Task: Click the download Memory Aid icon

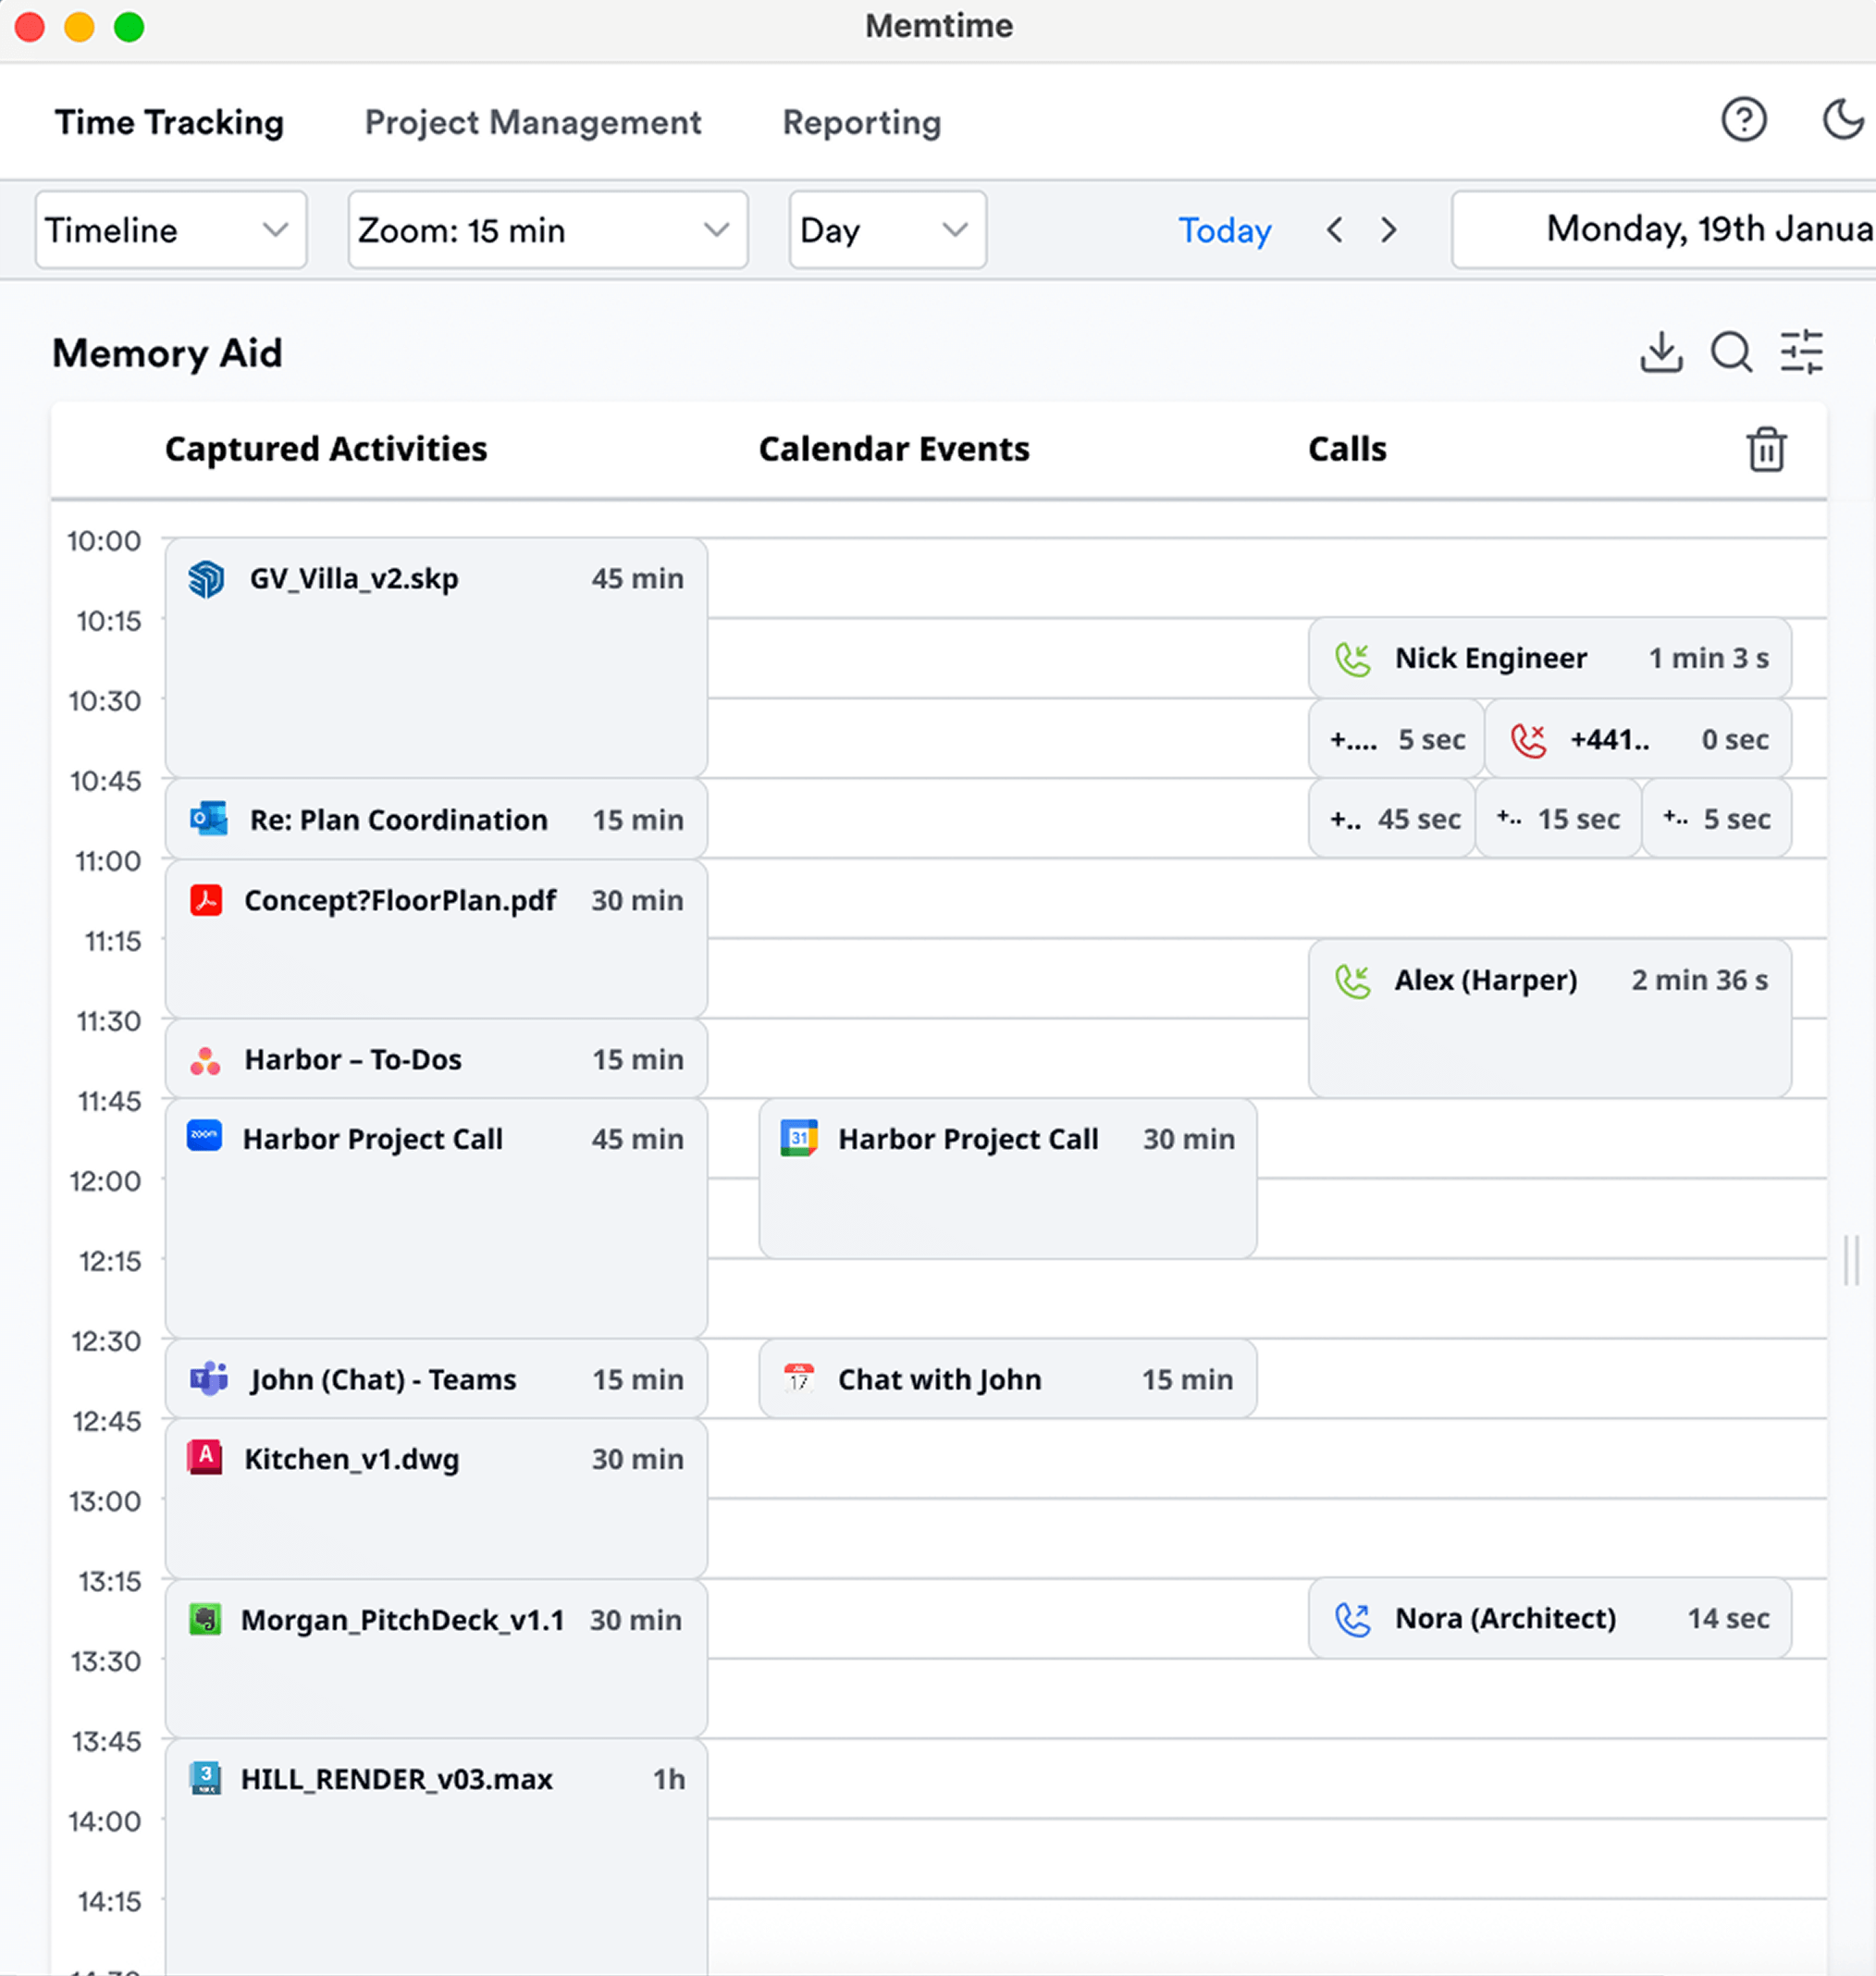Action: click(1661, 352)
